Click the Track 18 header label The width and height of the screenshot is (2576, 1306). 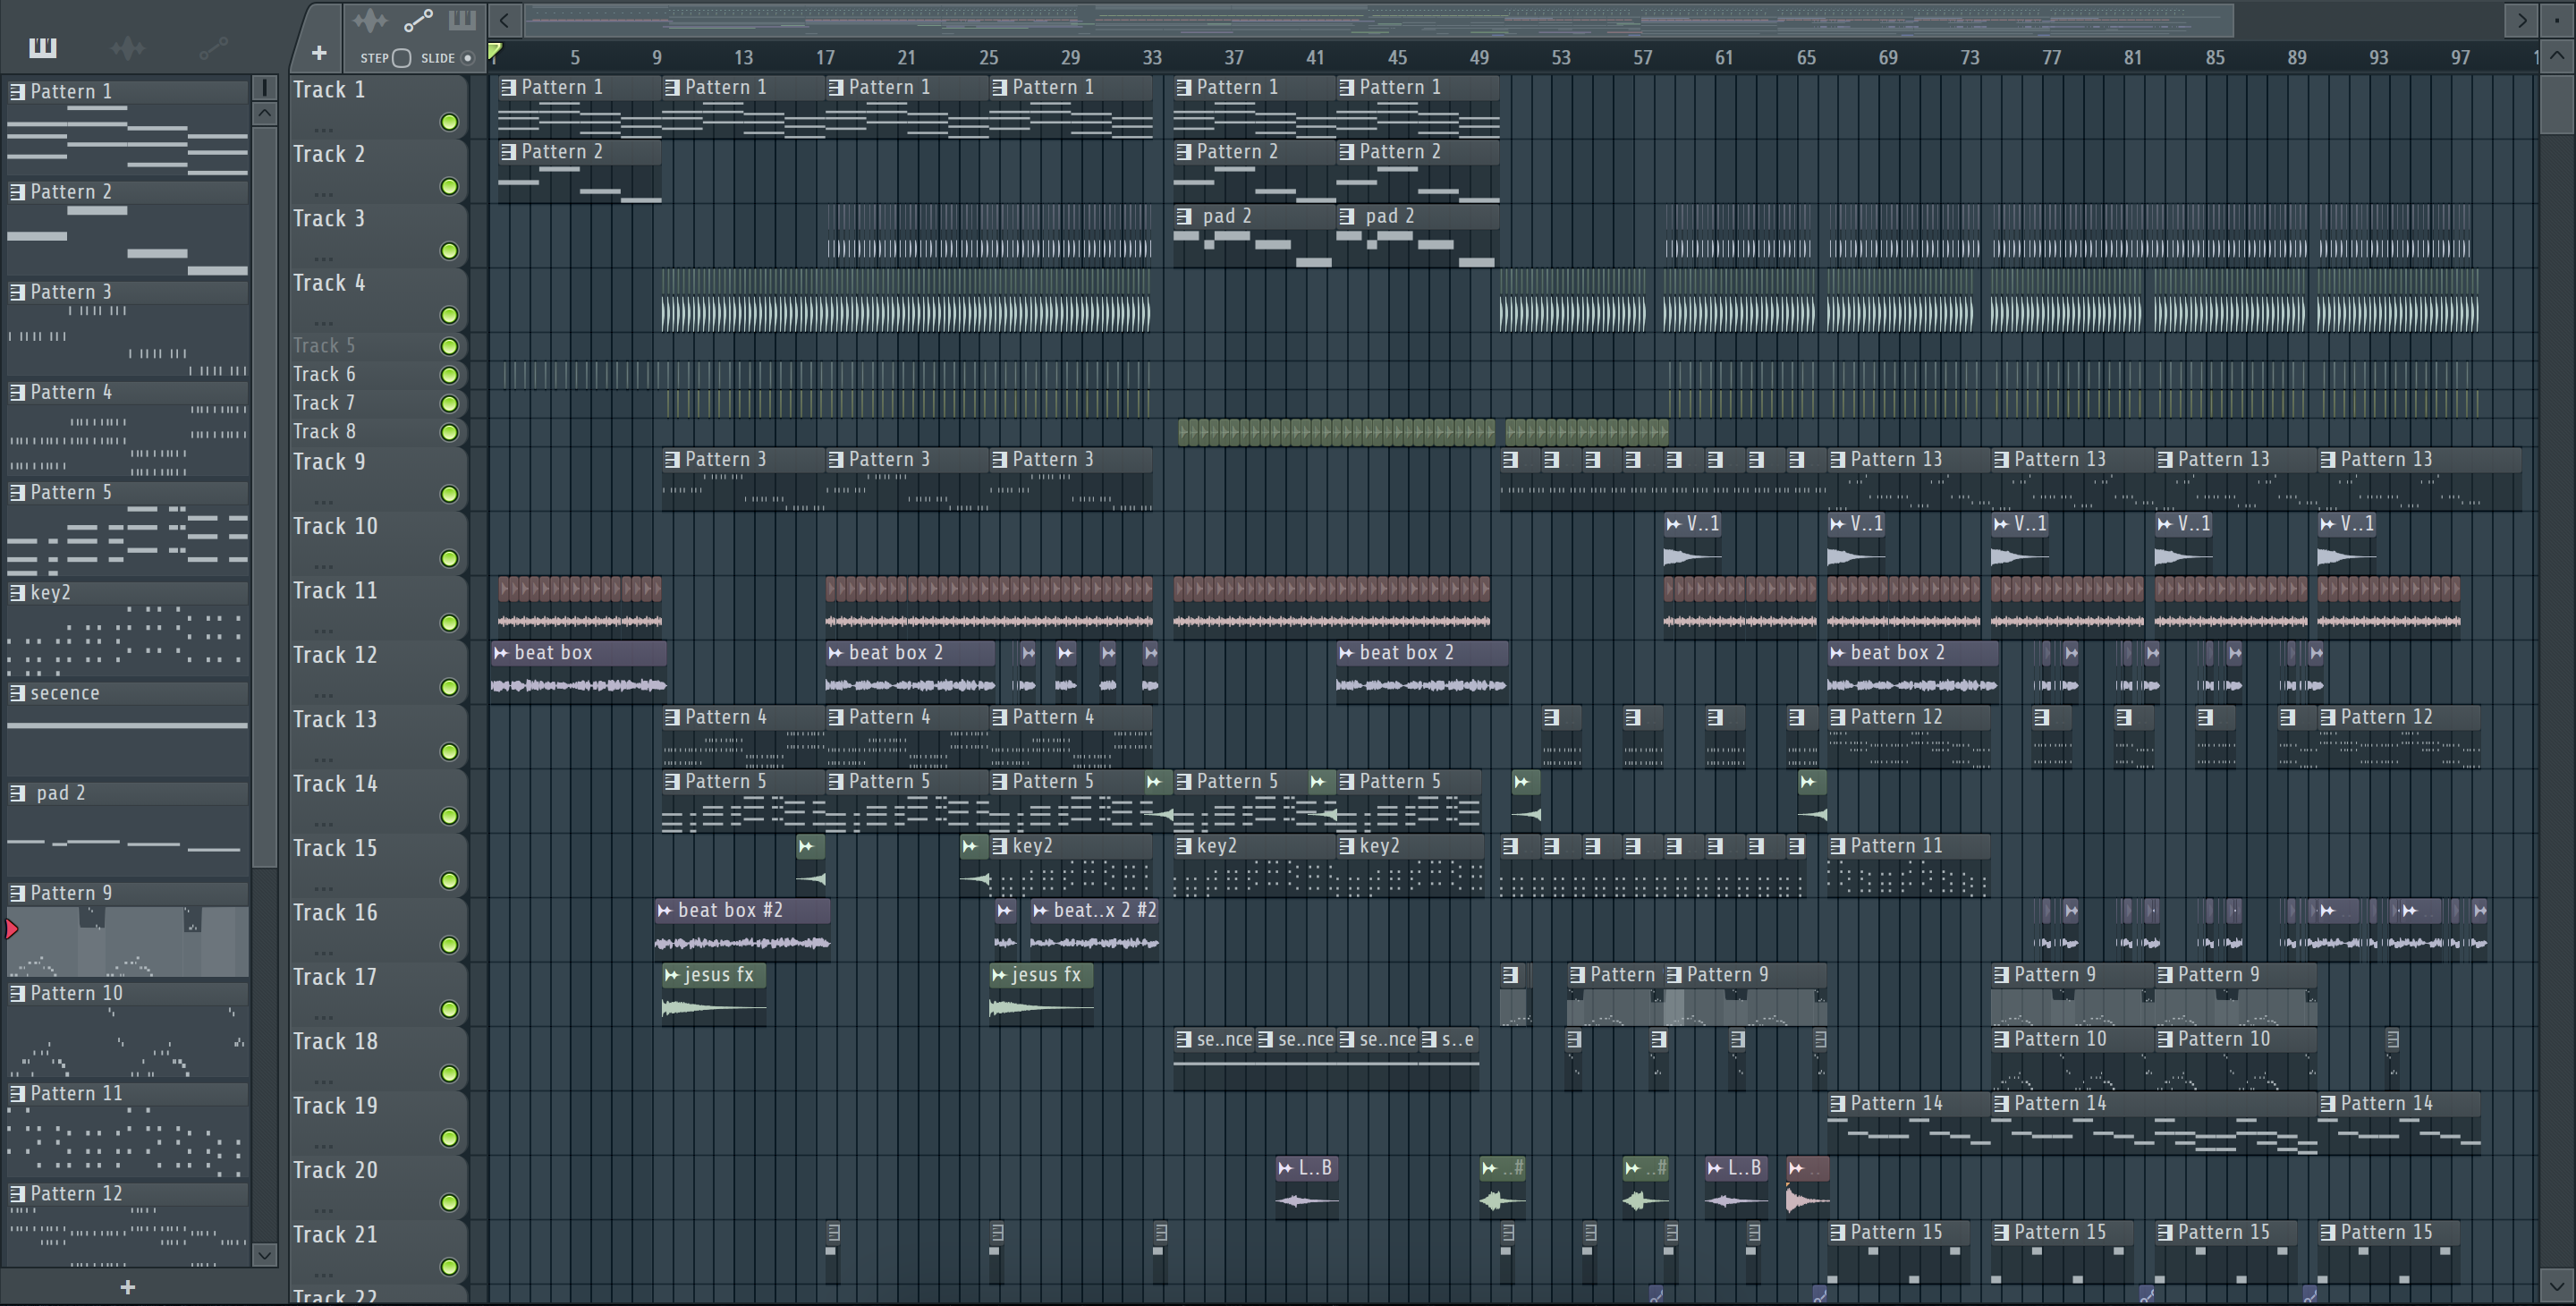pyautogui.click(x=335, y=1041)
